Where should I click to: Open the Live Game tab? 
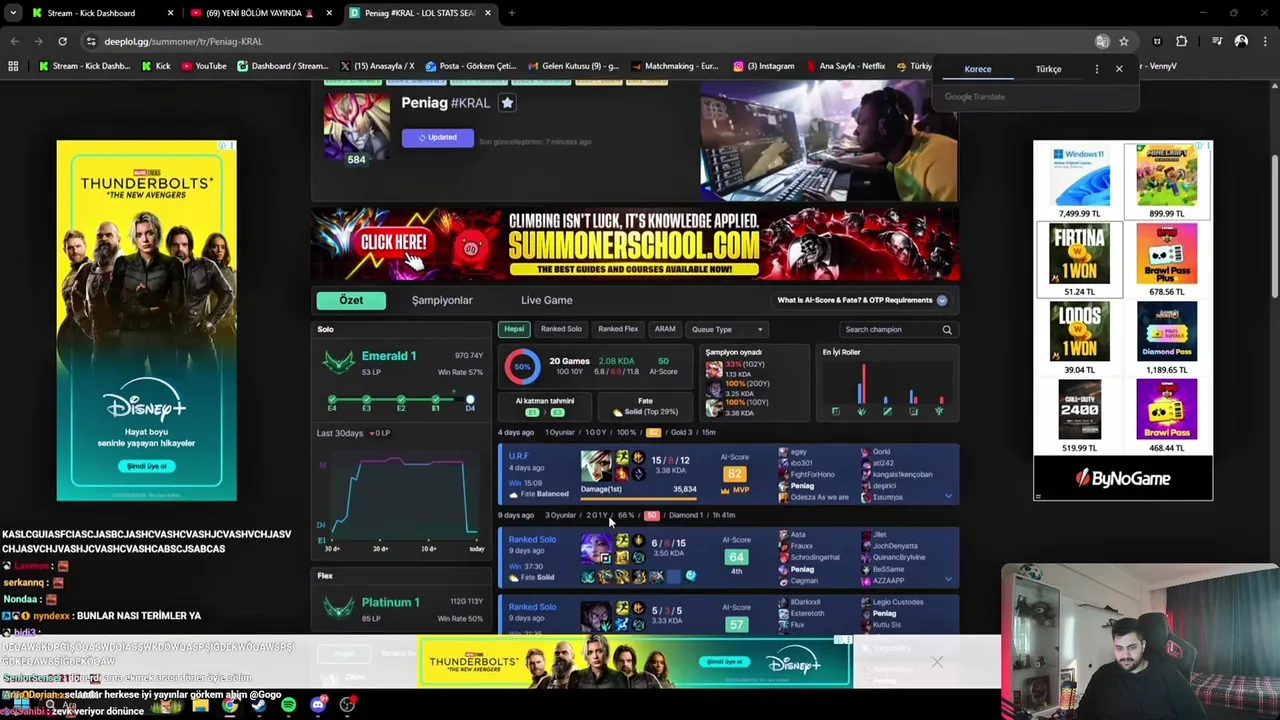tap(546, 300)
